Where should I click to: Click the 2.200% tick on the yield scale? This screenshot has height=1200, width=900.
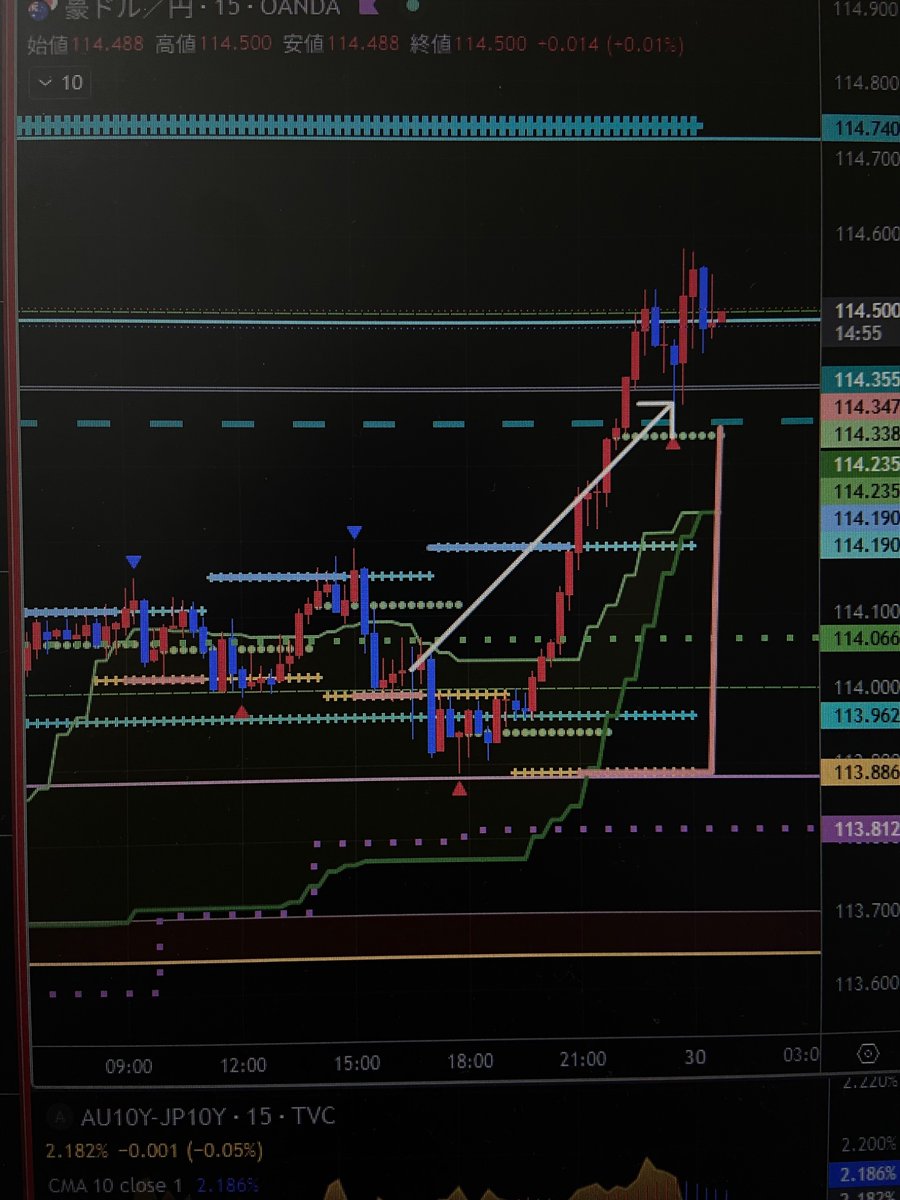pyautogui.click(x=869, y=1143)
